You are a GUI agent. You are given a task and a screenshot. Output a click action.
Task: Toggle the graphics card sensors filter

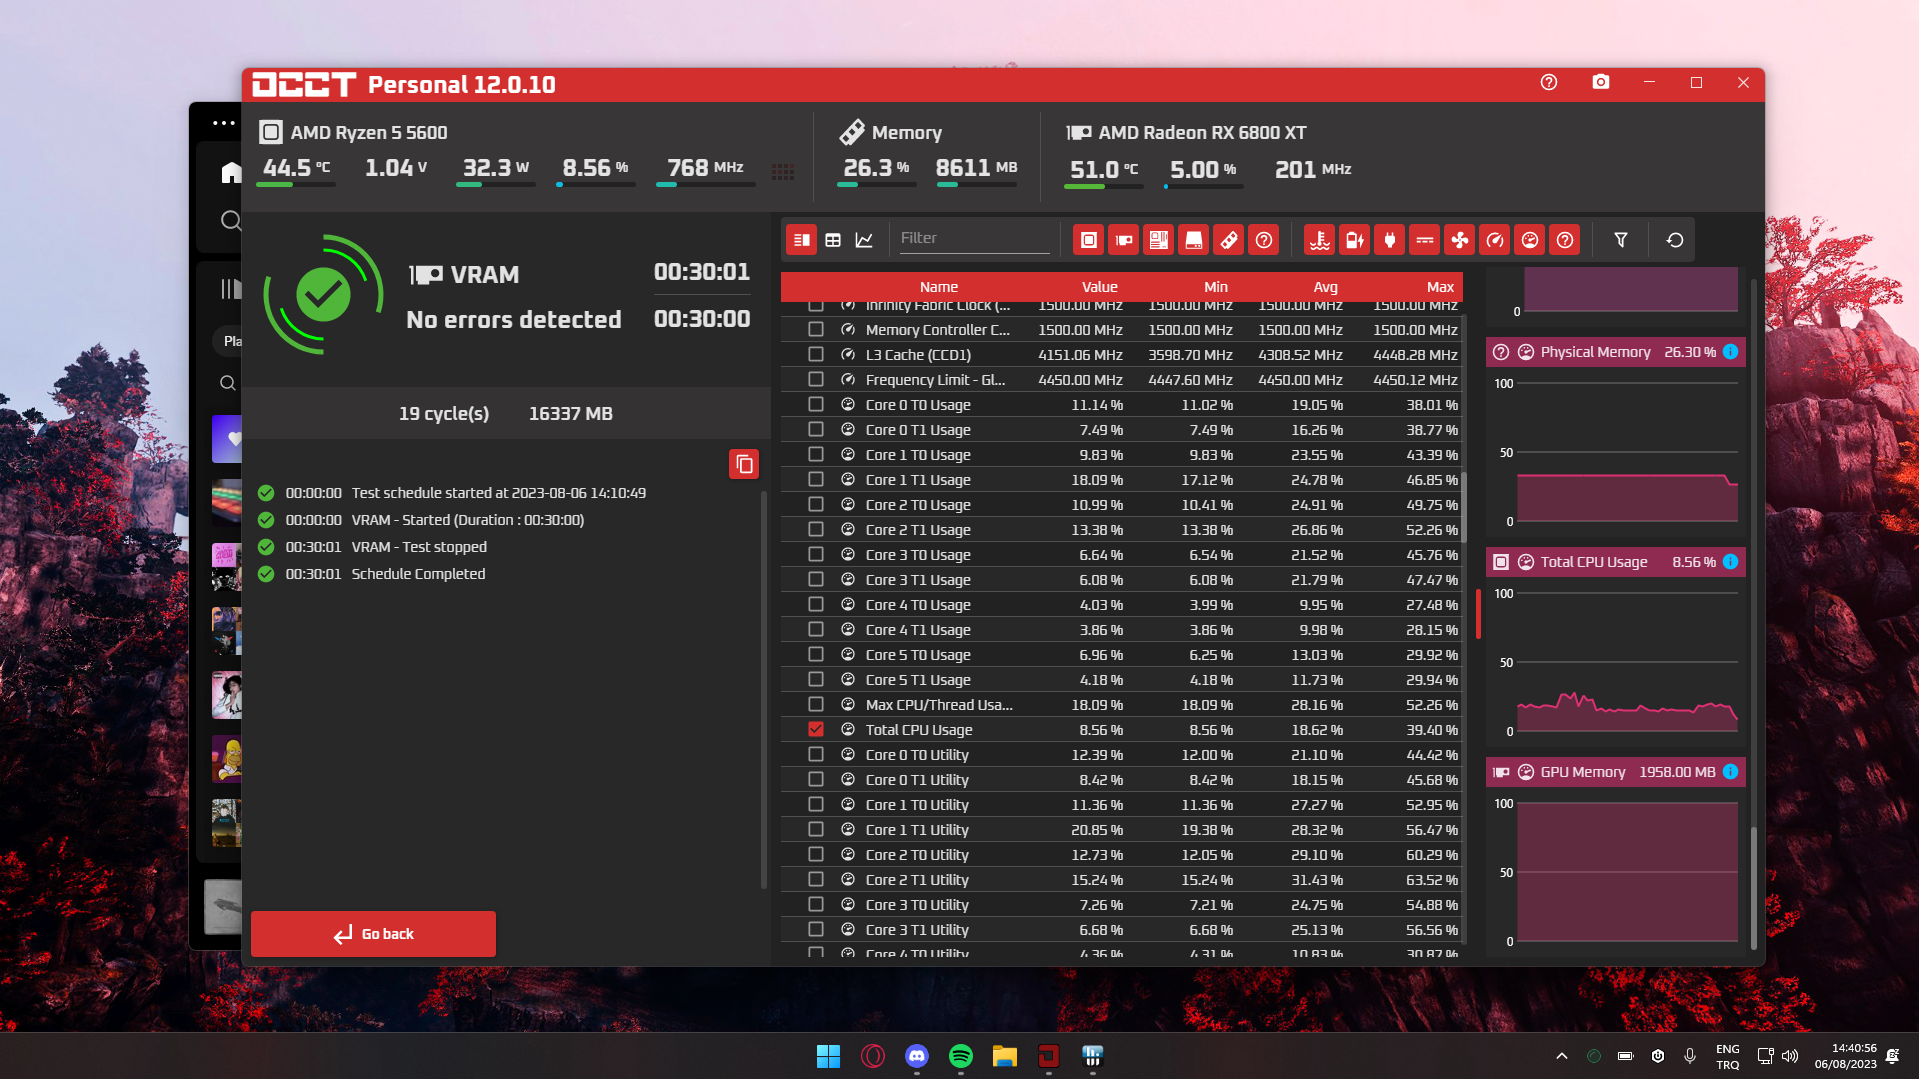coord(1123,240)
